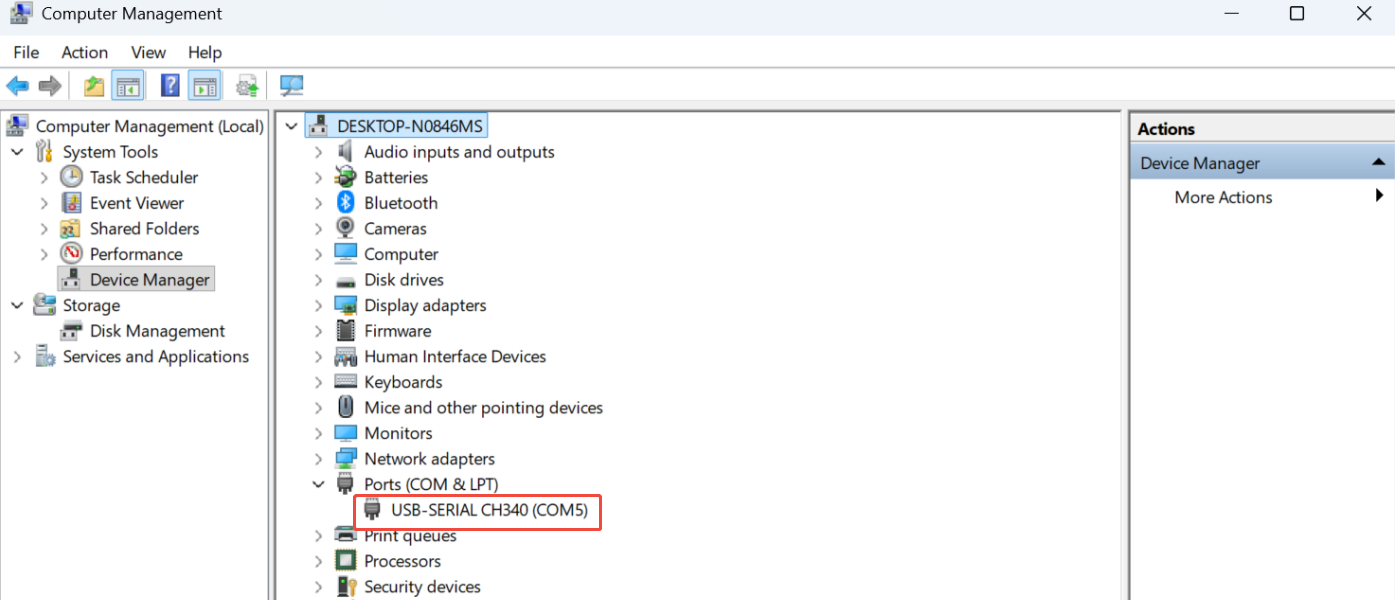Image resolution: width=1395 pixels, height=600 pixels.
Task: Click the Processors category icon
Action: (x=346, y=561)
